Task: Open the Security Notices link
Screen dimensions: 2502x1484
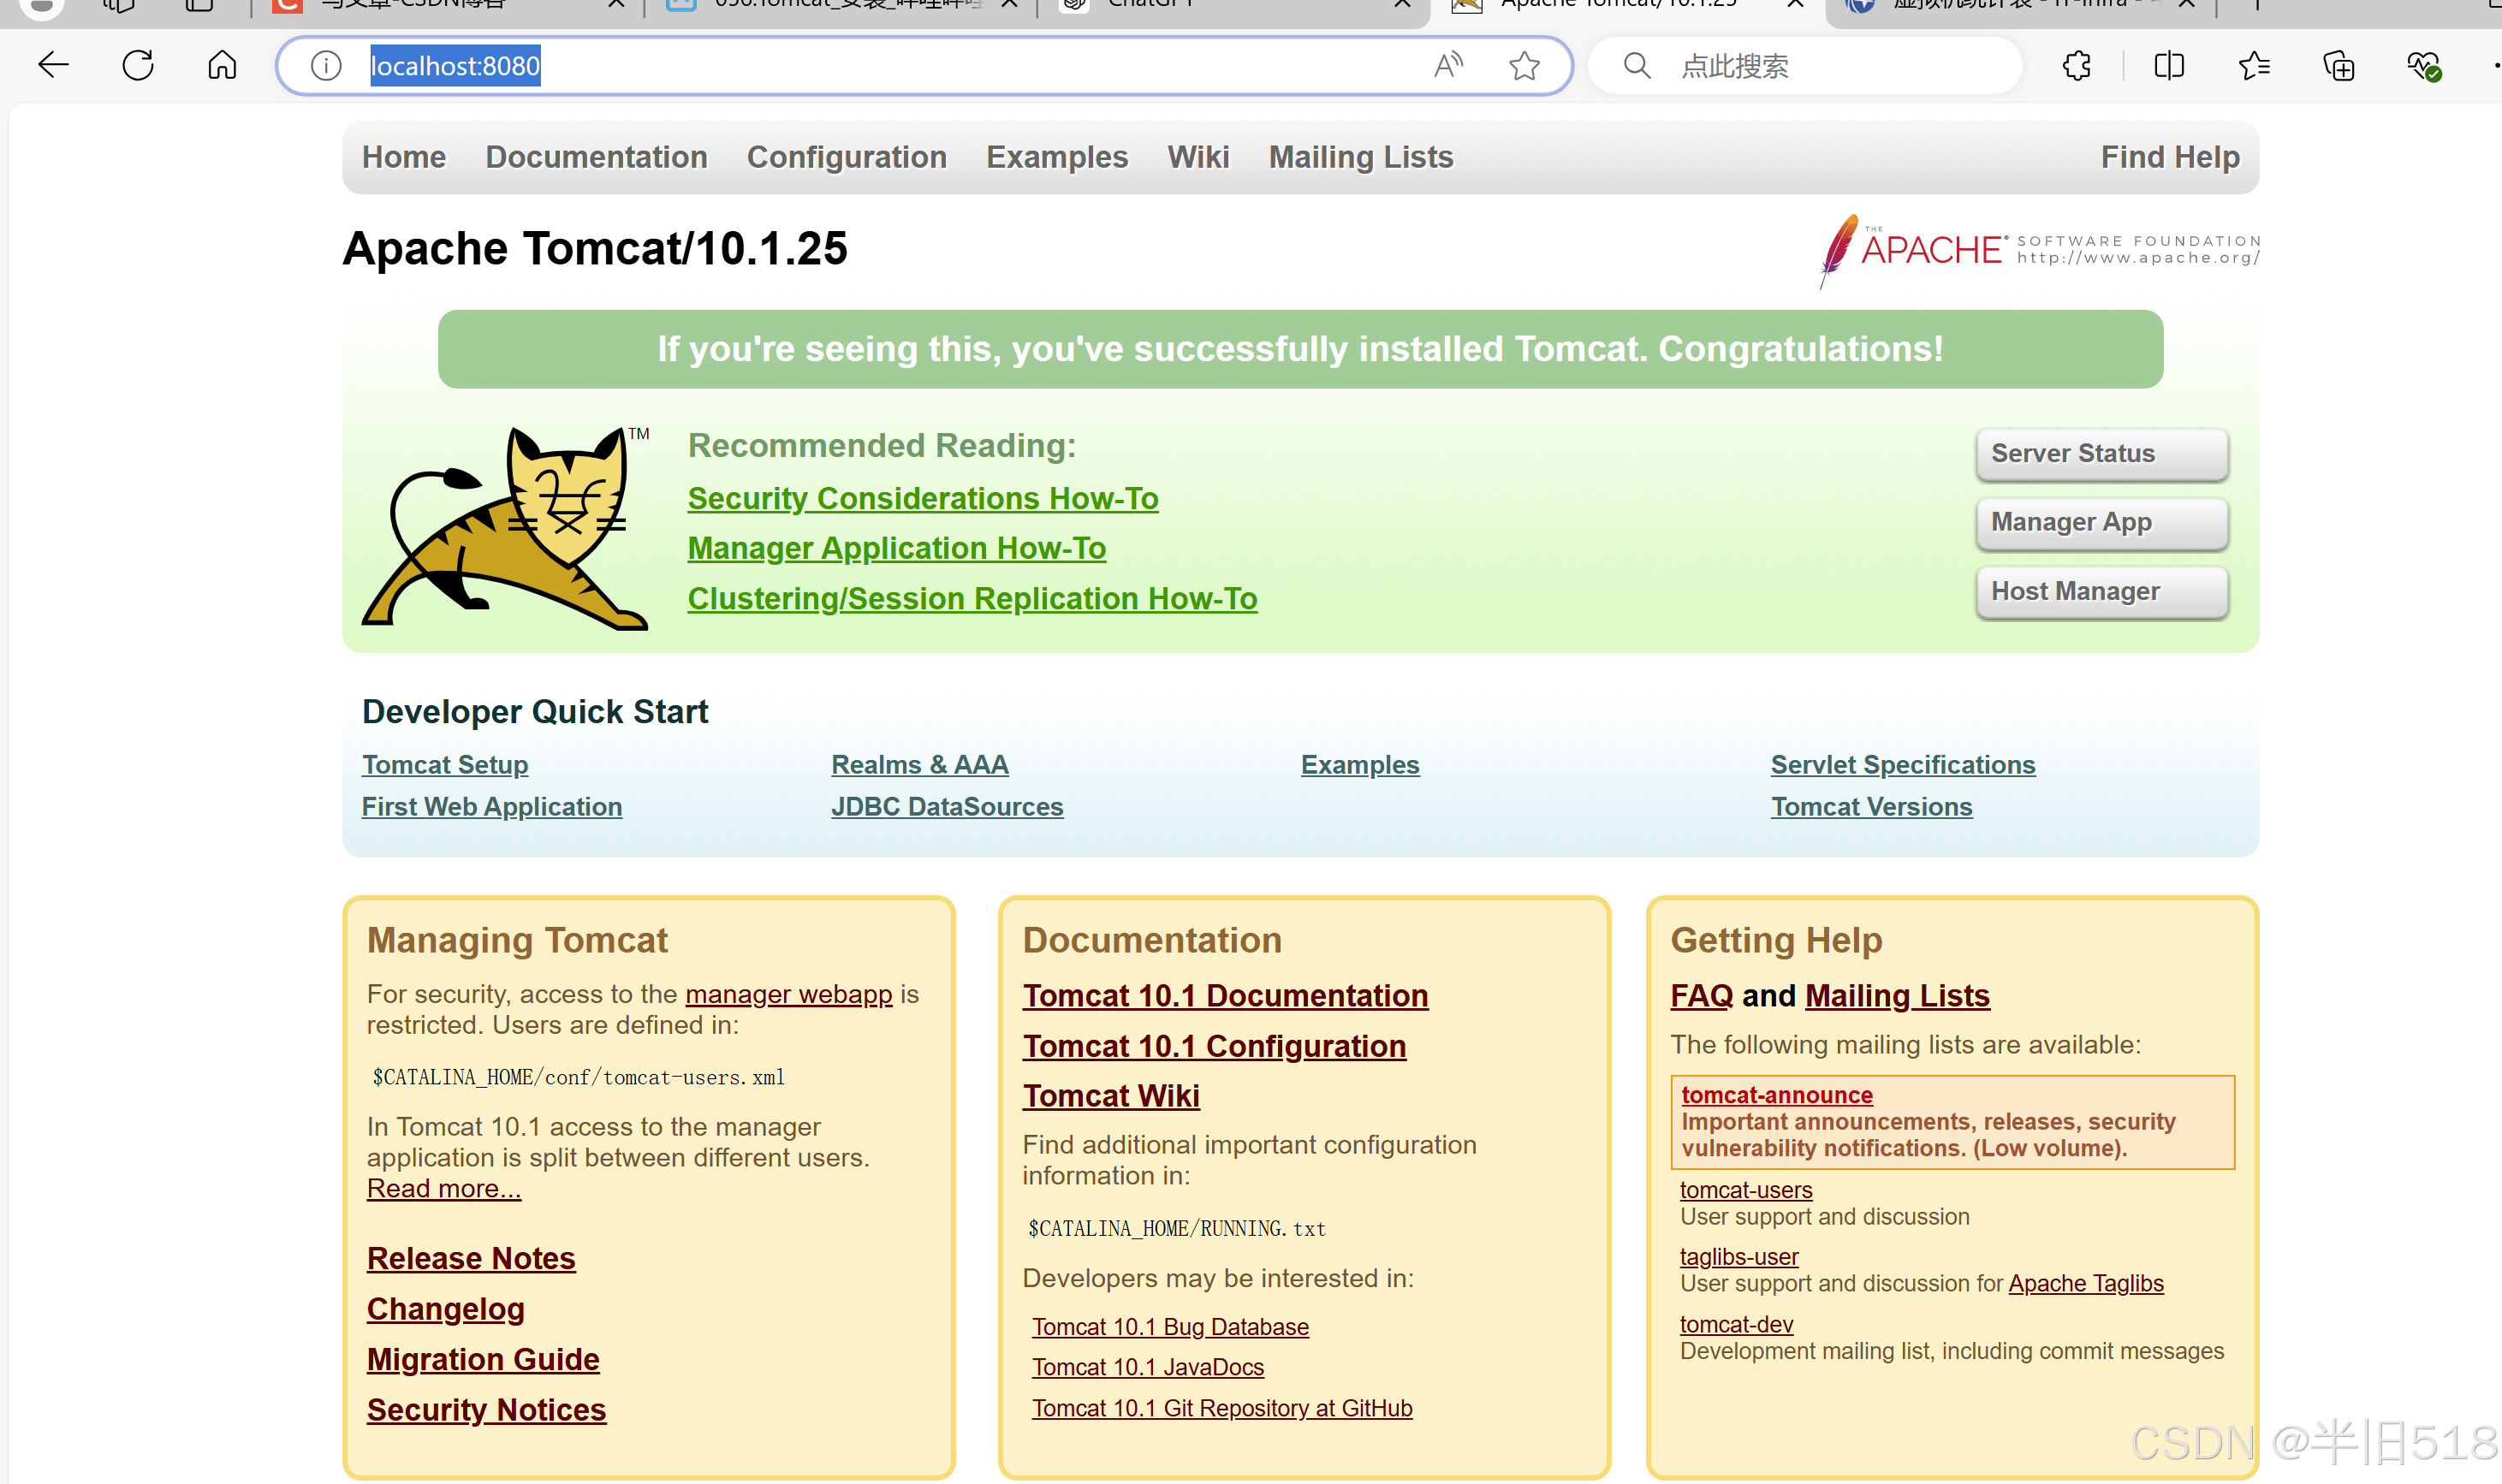Action: [x=486, y=1410]
